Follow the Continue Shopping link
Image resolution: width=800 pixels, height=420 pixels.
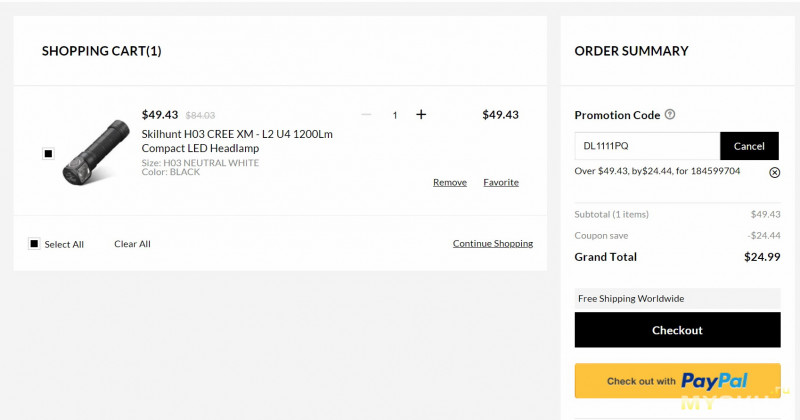[x=493, y=243]
